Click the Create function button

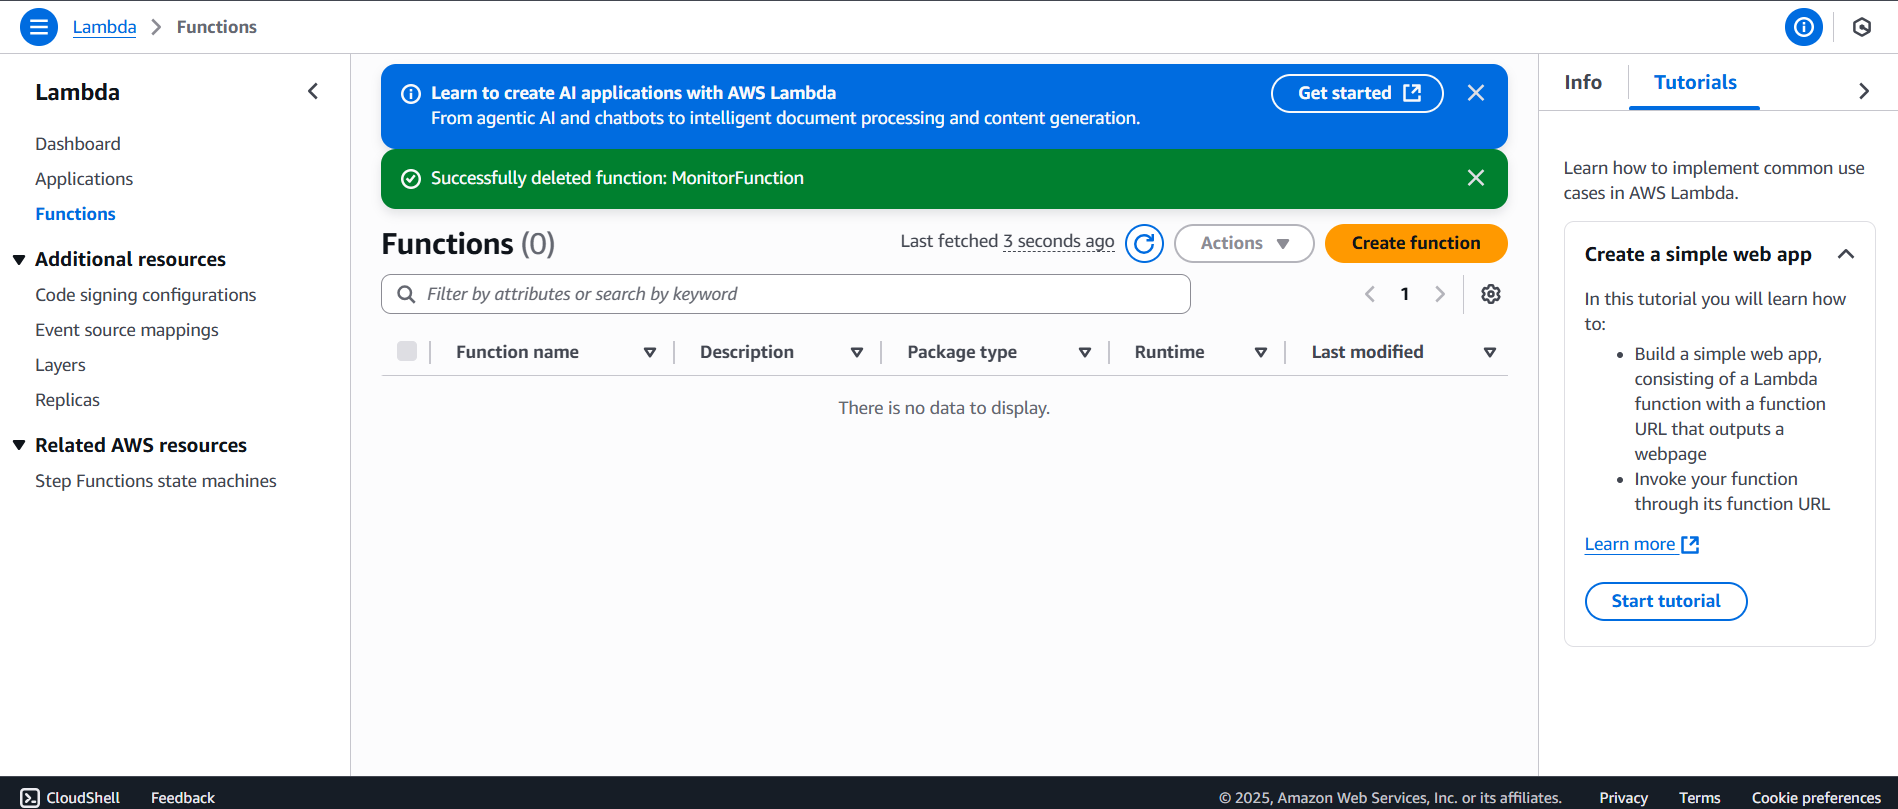1415,243
